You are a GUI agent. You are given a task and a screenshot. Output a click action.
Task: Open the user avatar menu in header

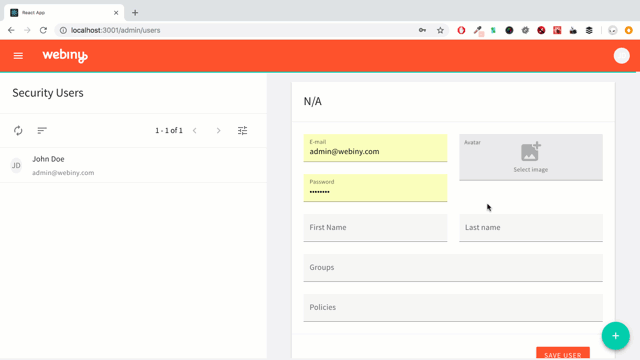[622, 56]
